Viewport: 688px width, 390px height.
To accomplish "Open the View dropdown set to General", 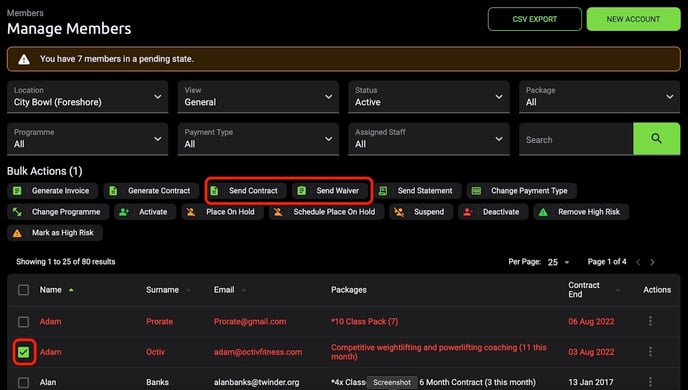I will (x=258, y=97).
